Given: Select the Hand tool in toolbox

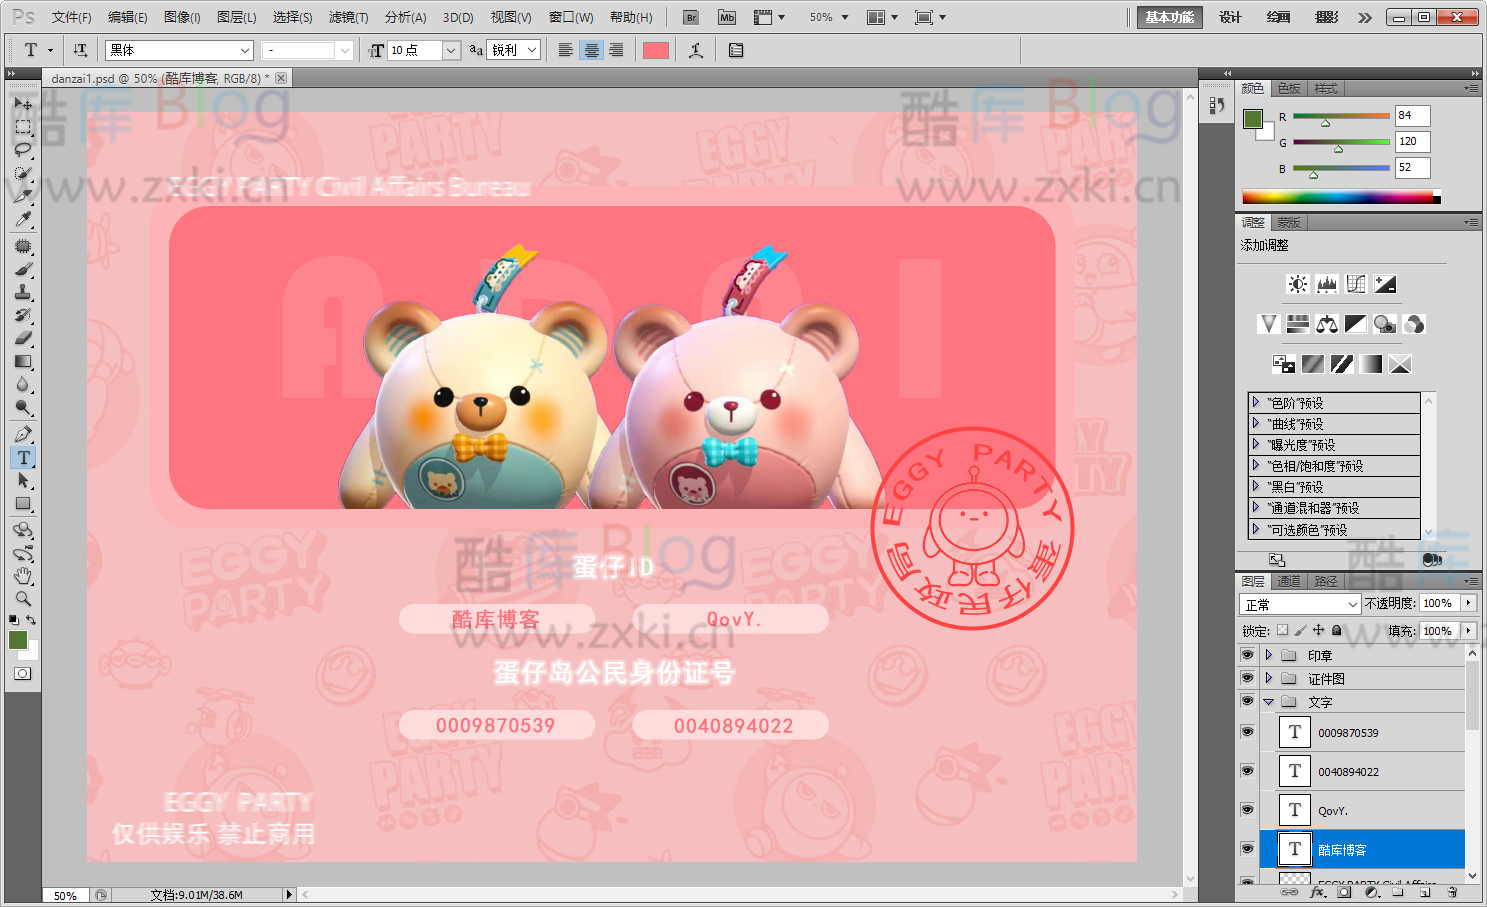Looking at the screenshot, I should [x=23, y=576].
